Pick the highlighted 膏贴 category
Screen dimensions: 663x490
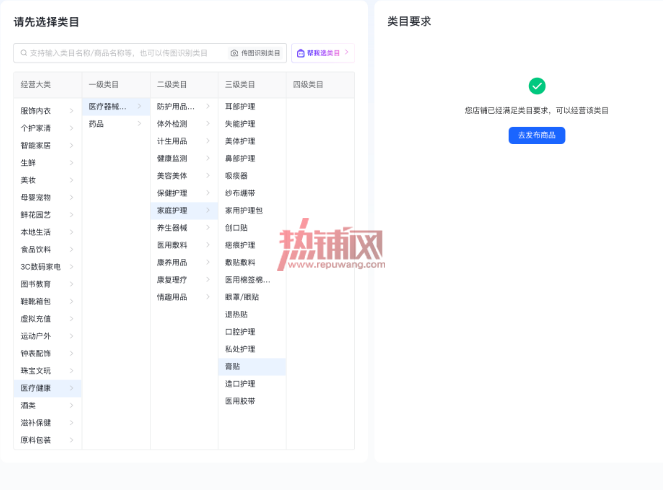click(252, 367)
